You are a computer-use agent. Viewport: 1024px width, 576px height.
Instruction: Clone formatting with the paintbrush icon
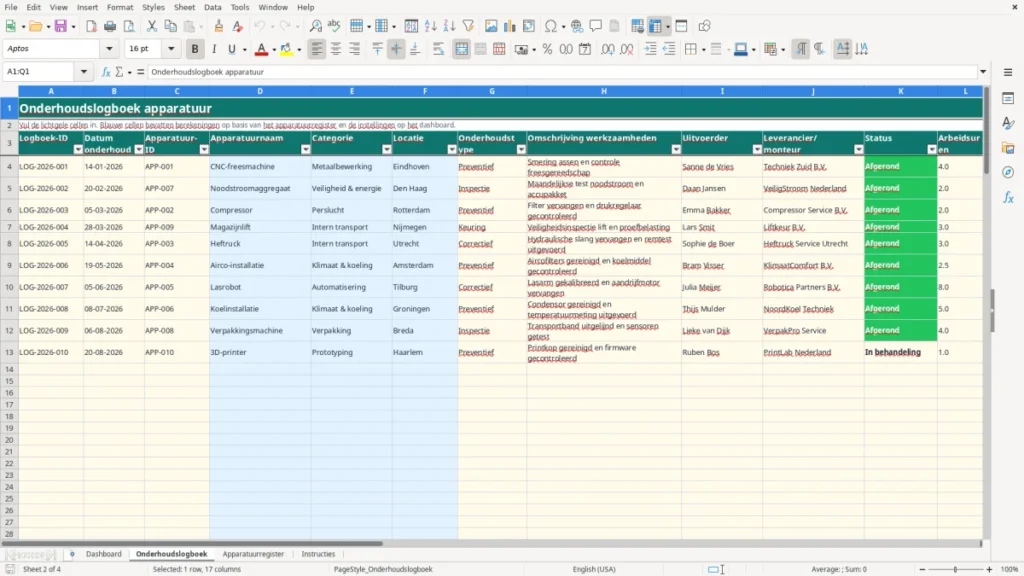219,26
